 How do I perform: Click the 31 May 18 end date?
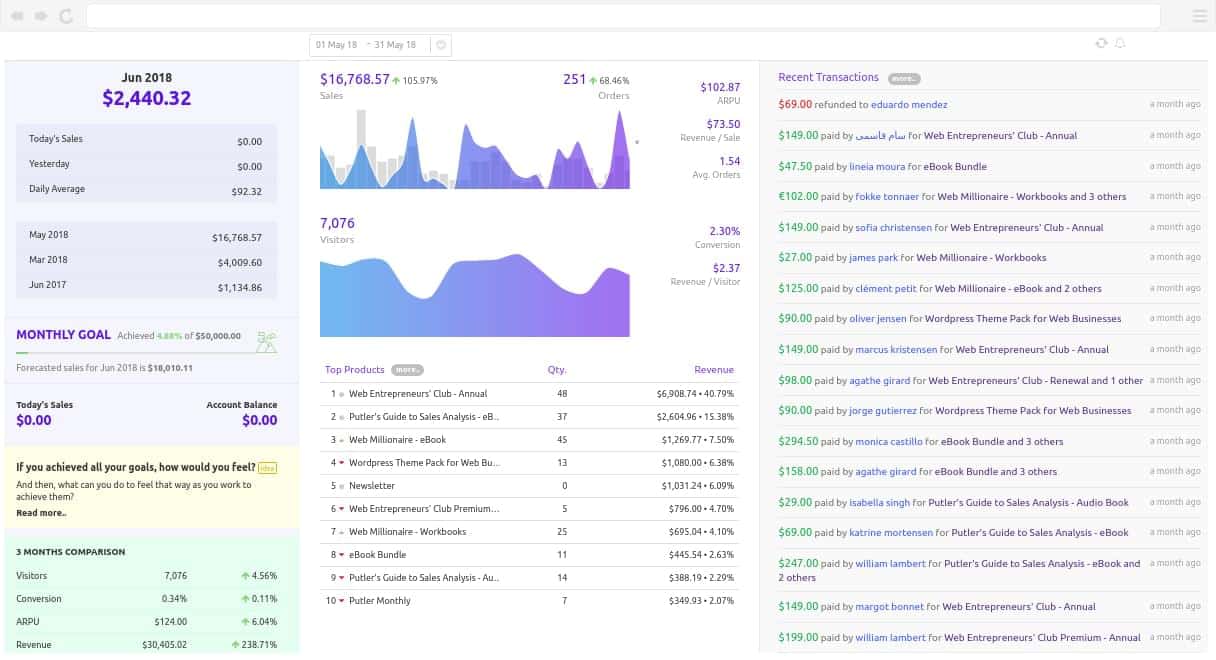coord(395,45)
